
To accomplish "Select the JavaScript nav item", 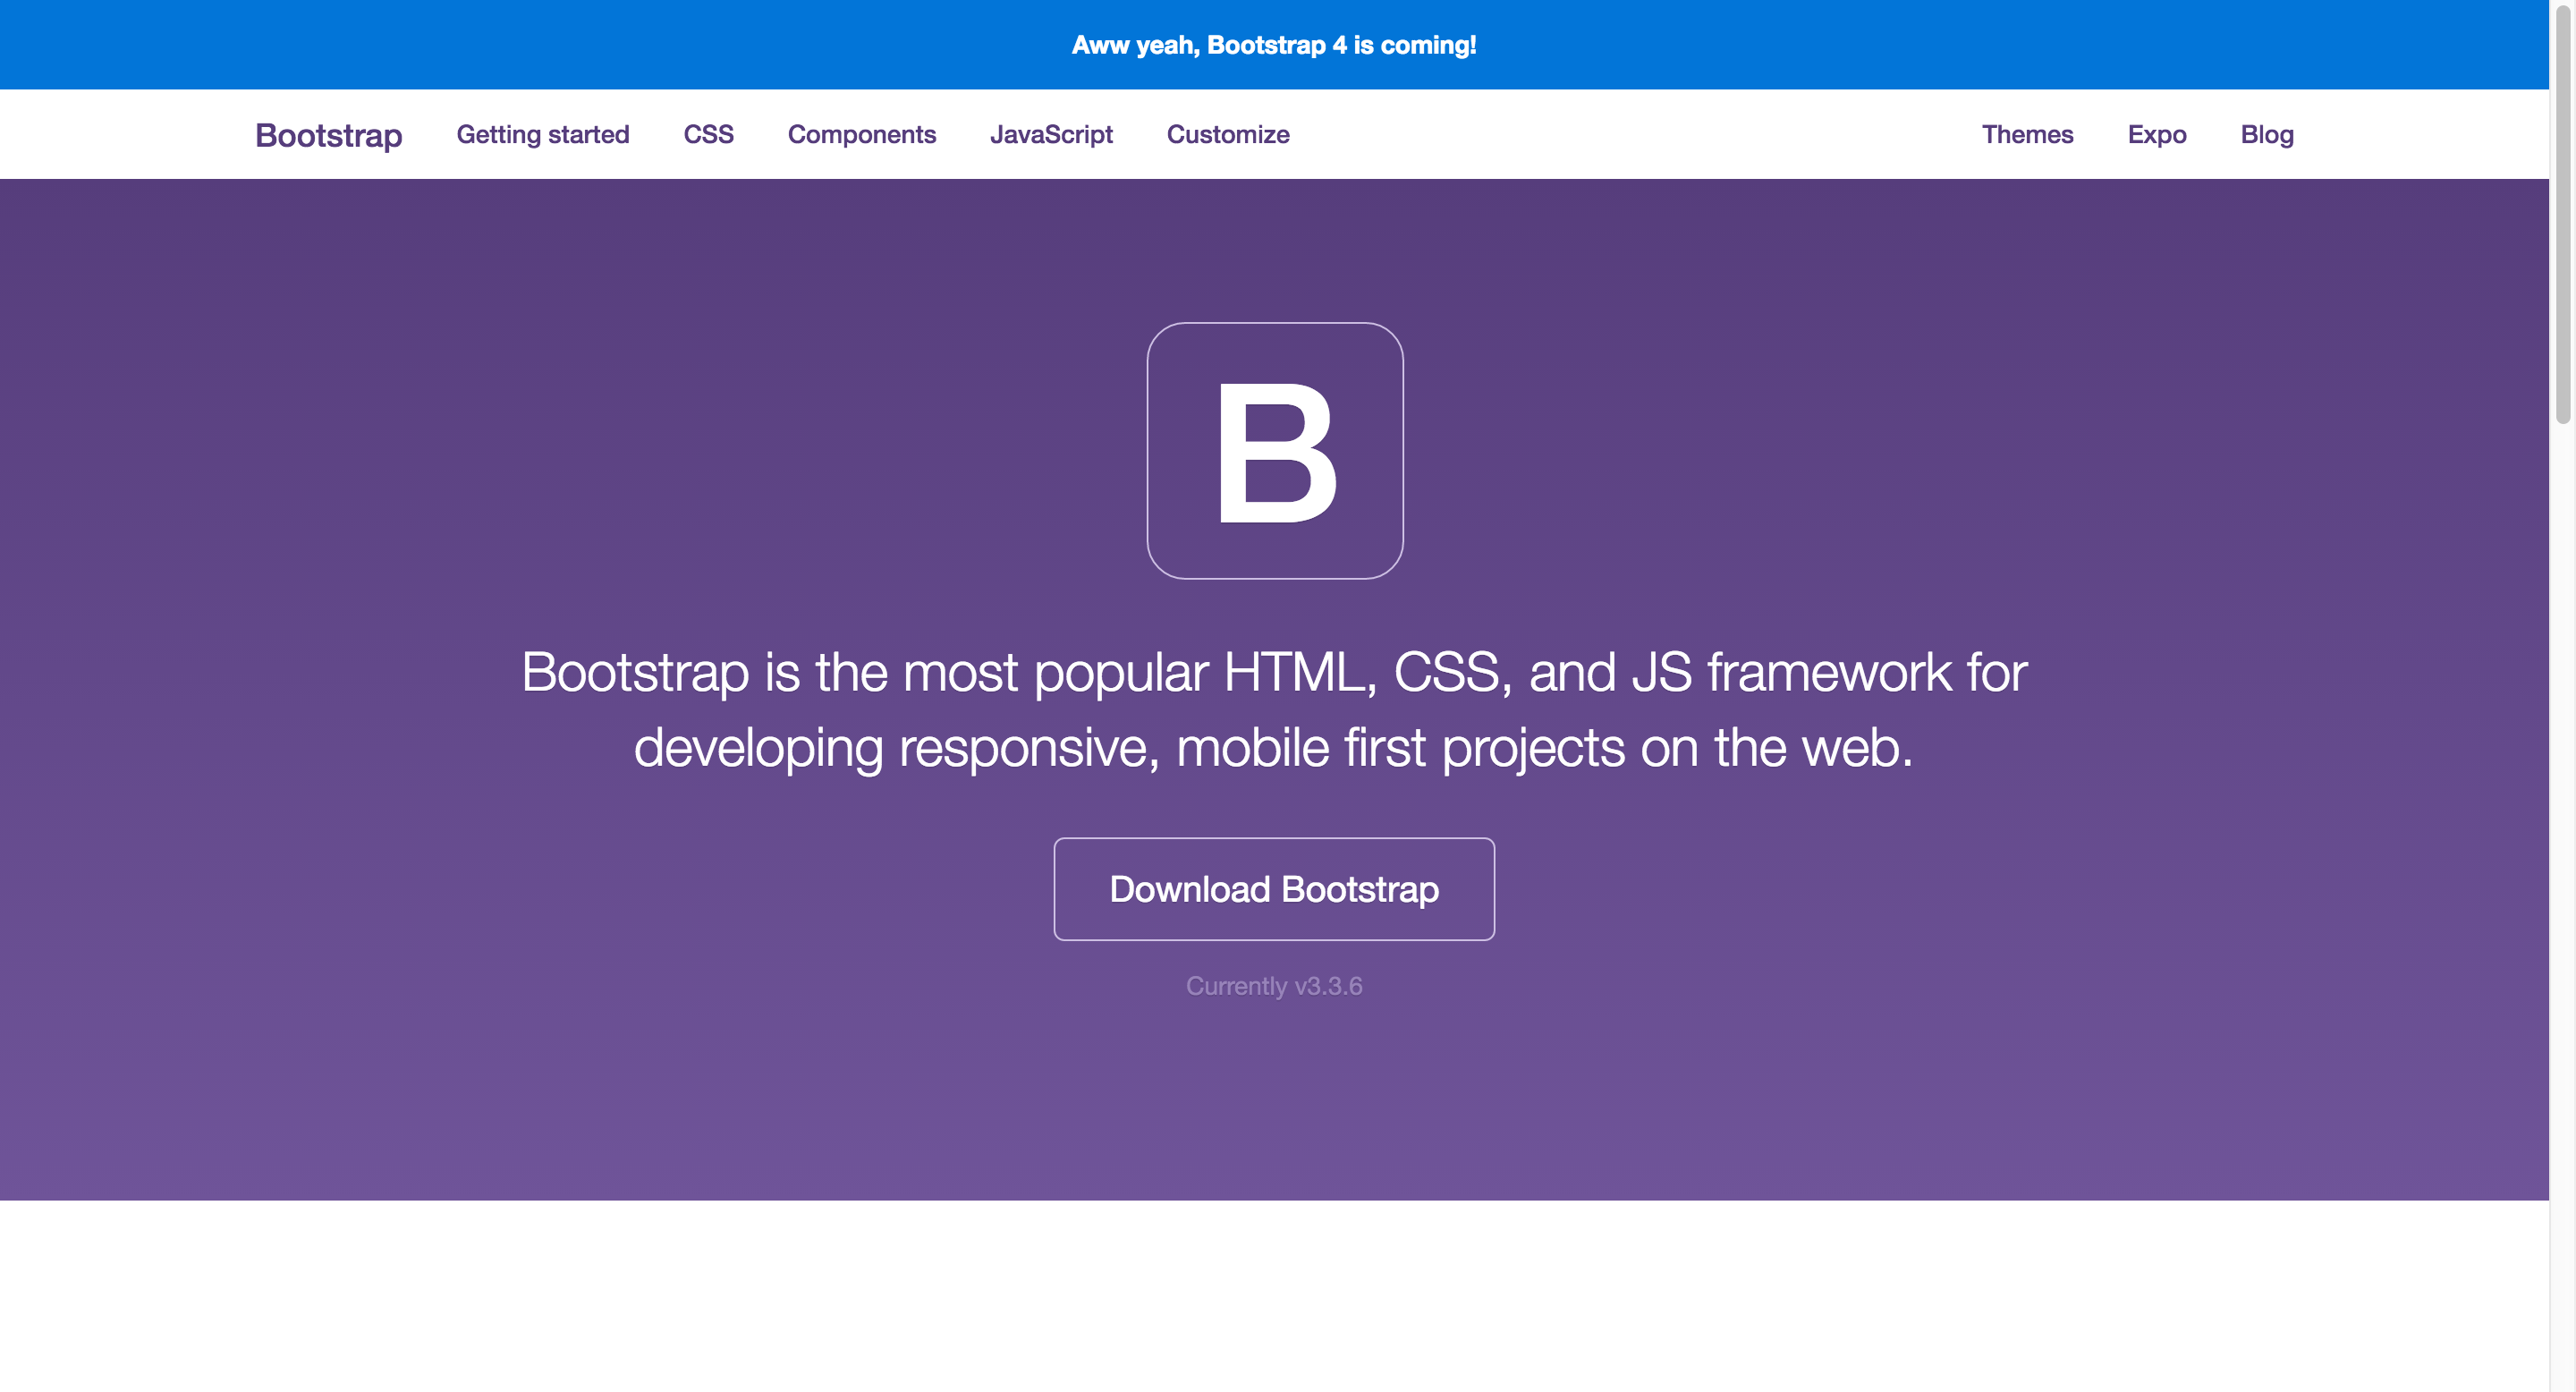I will [x=1051, y=135].
